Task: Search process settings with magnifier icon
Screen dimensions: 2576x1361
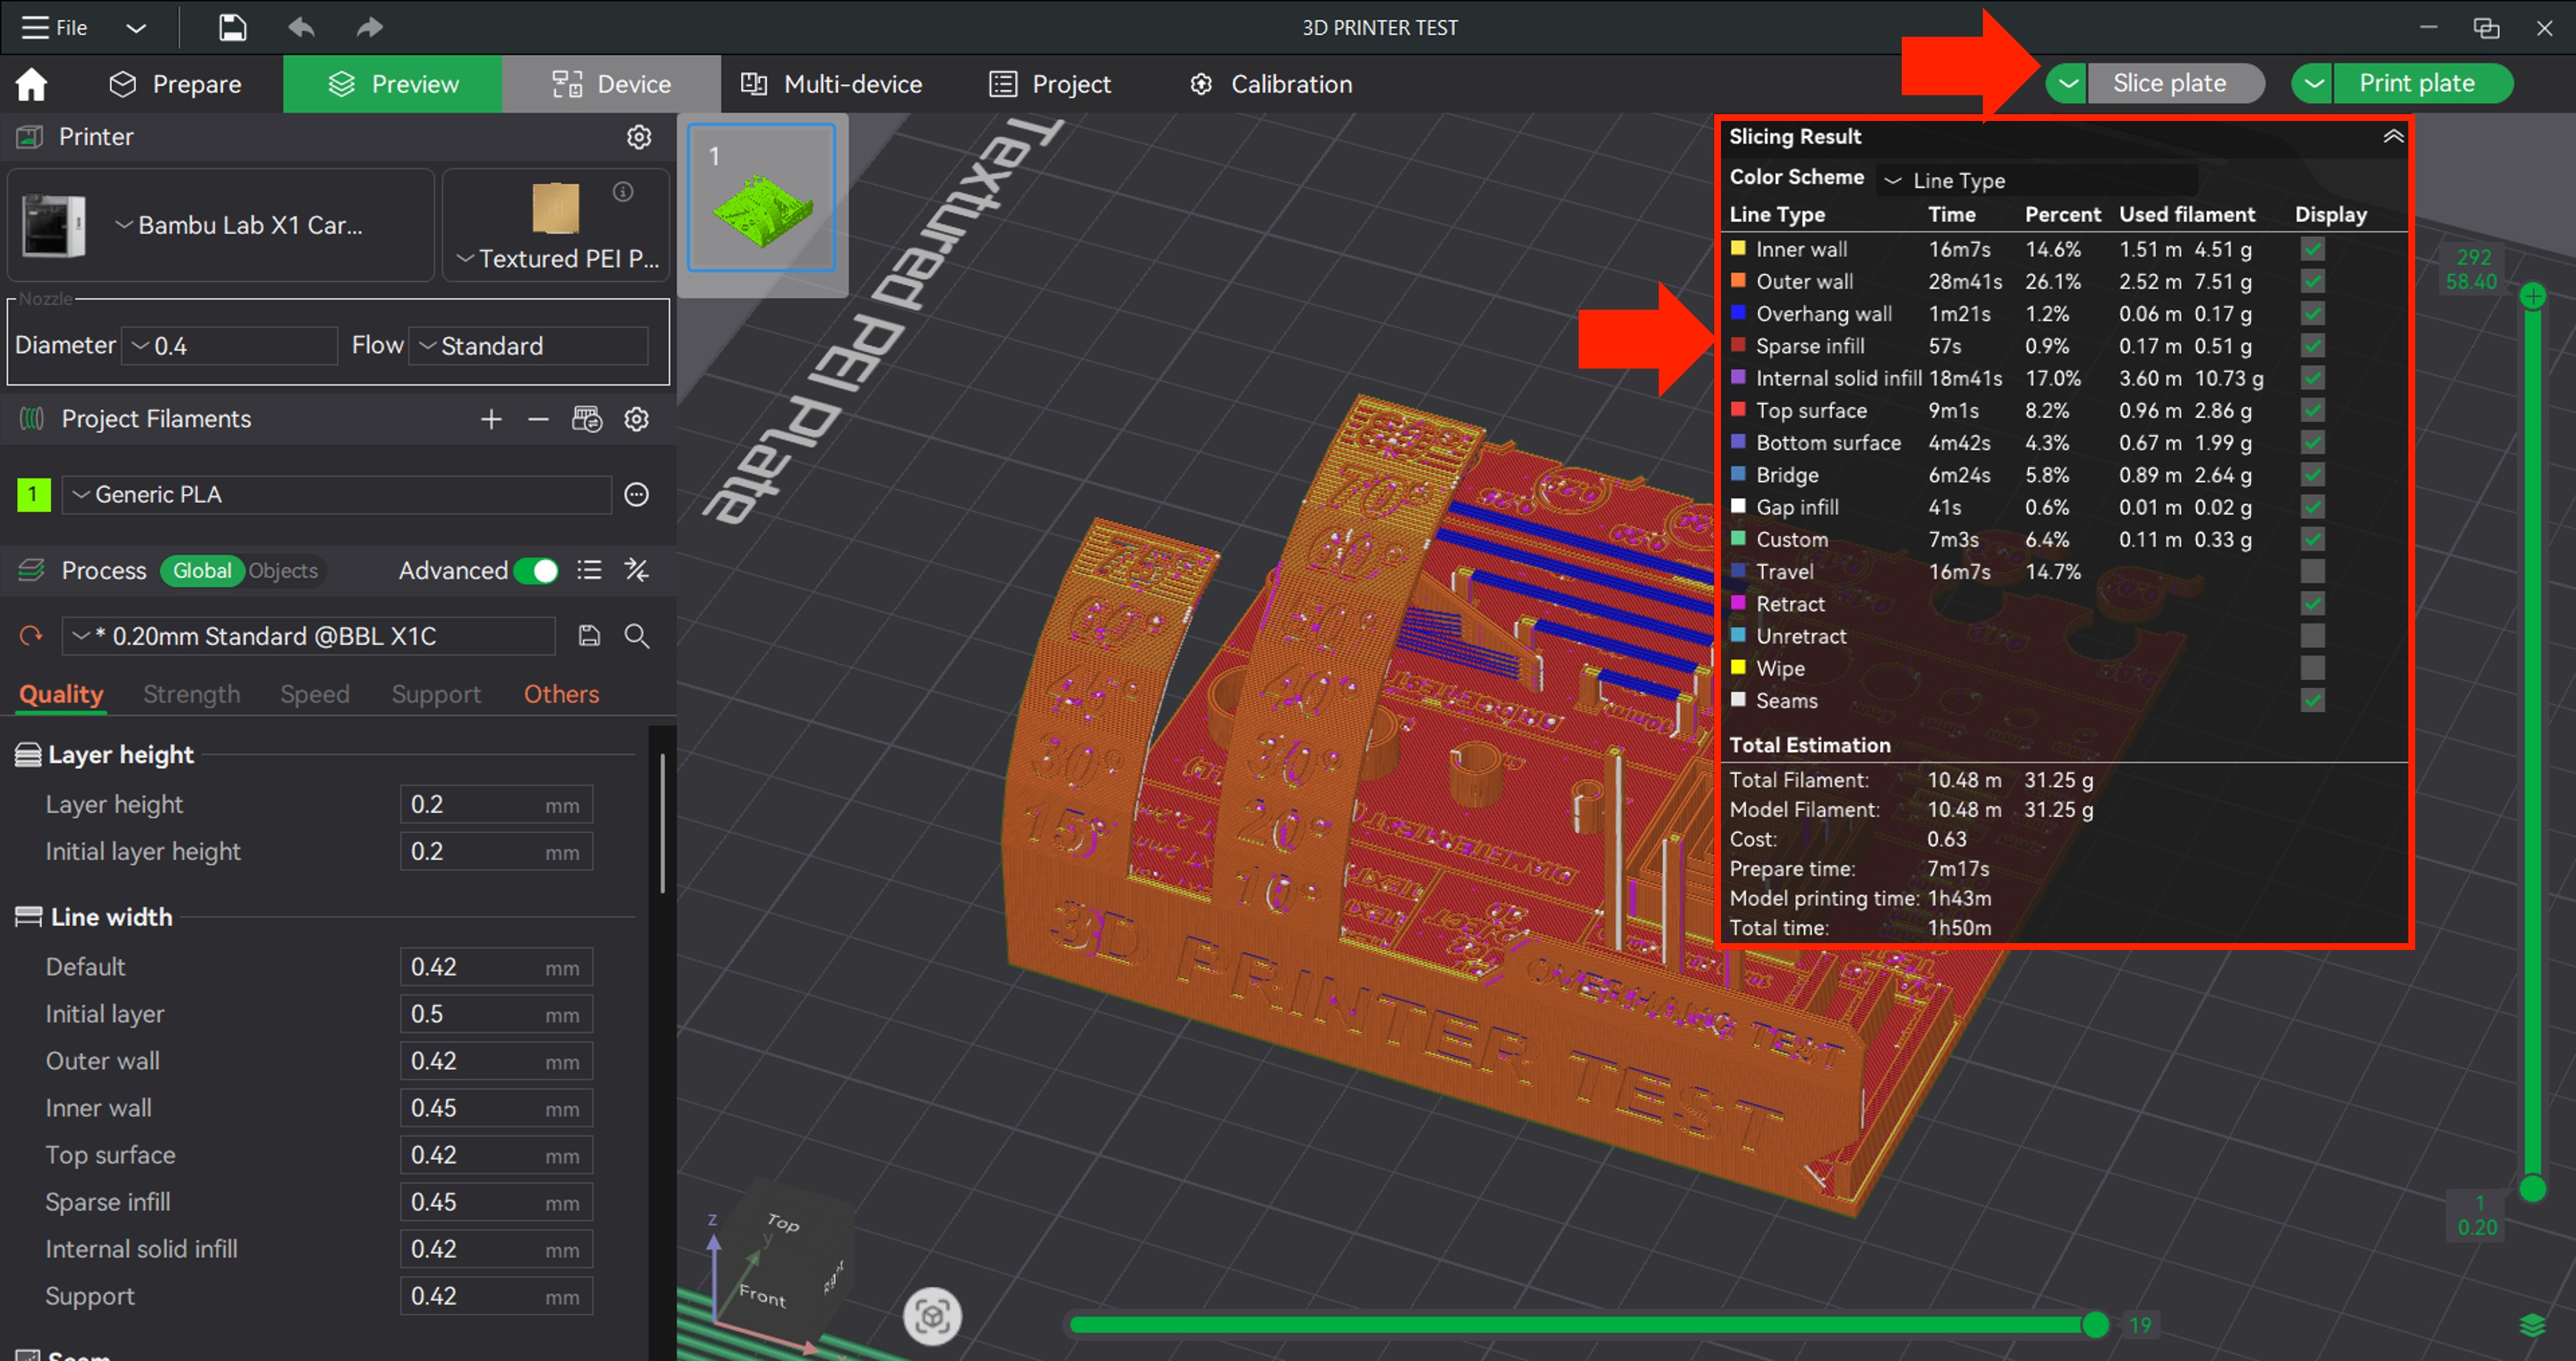Action: pyautogui.click(x=637, y=636)
